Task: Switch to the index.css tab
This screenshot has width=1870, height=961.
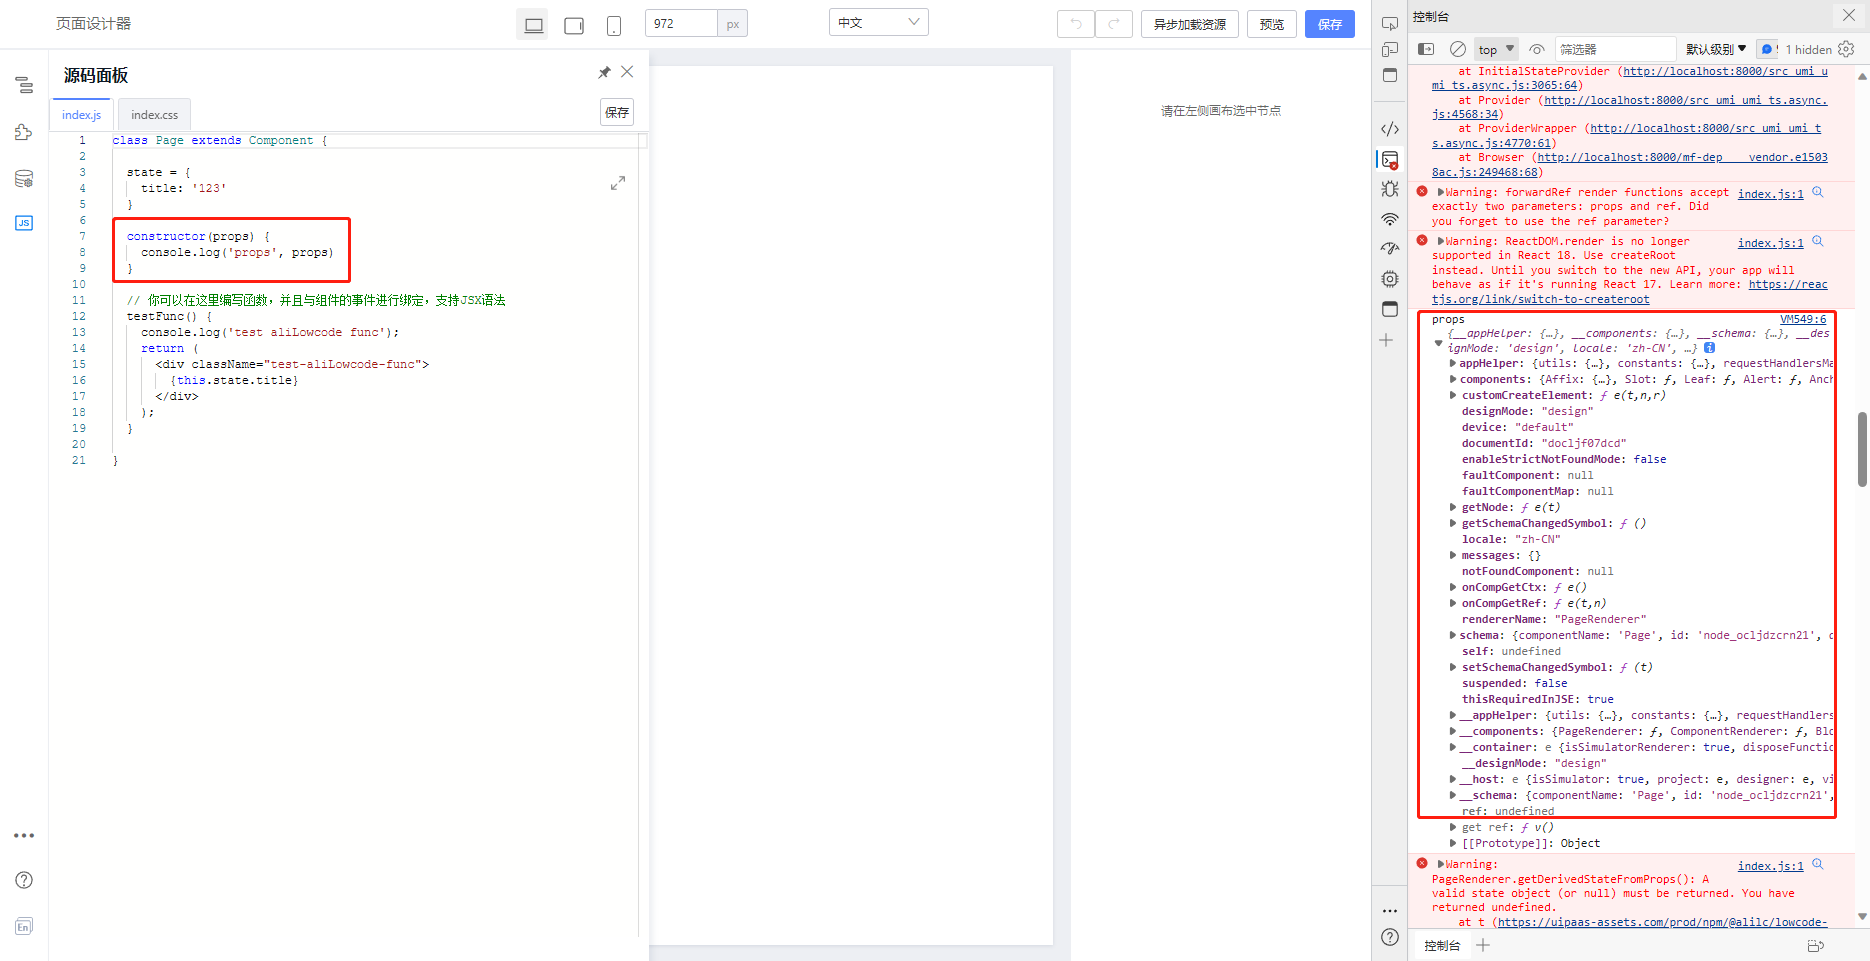Action: coord(153,113)
